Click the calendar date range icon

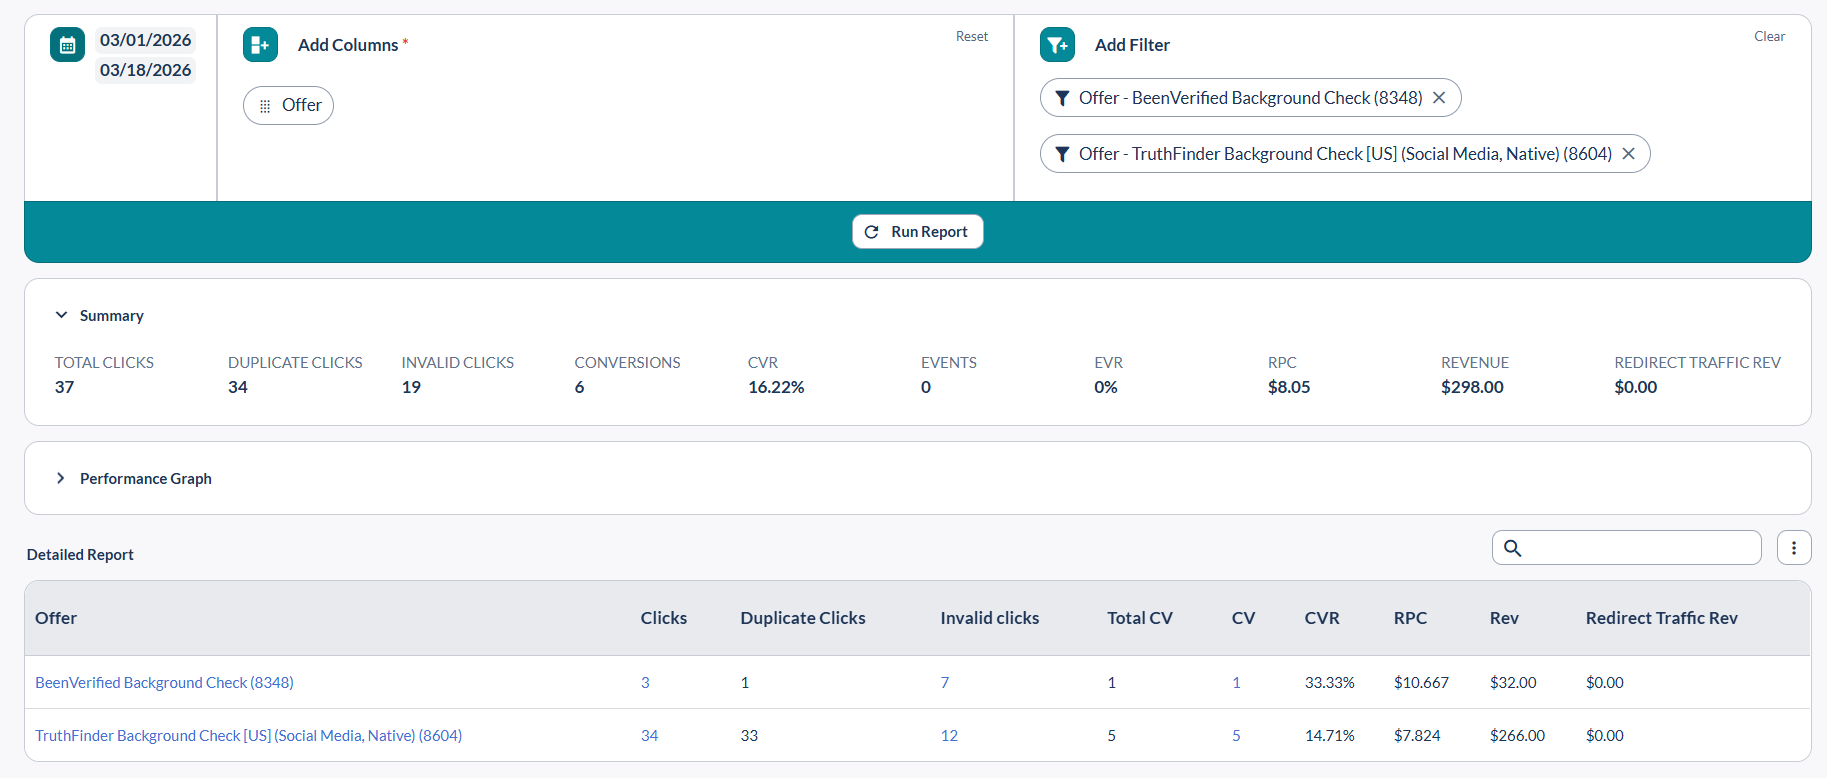tap(67, 45)
